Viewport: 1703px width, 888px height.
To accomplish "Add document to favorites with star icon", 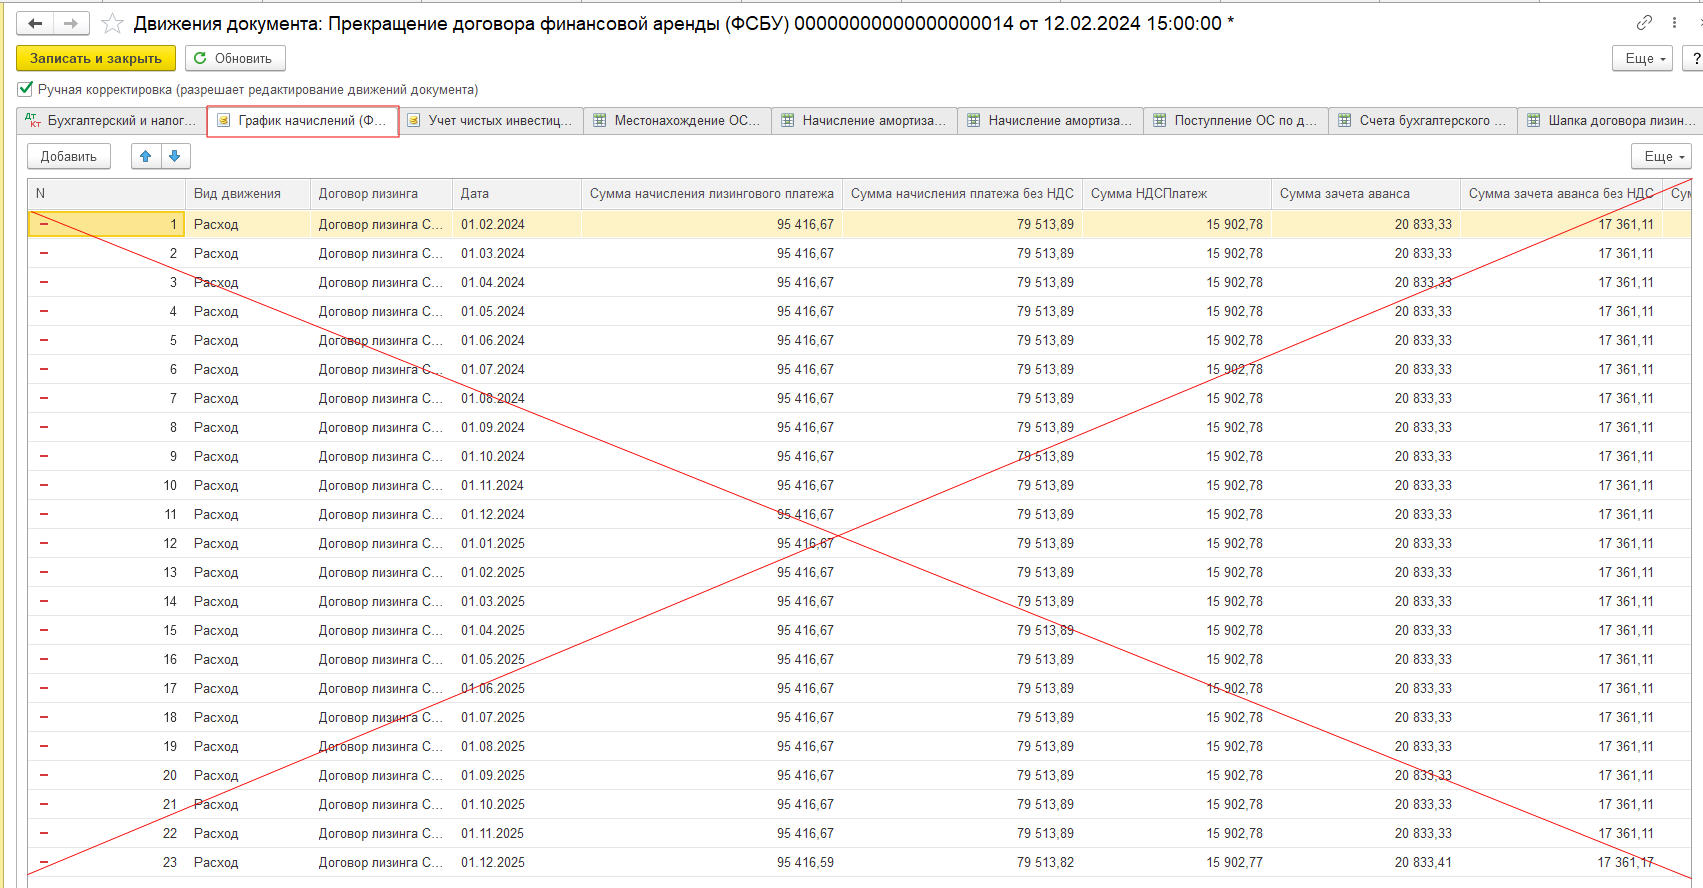I will click(113, 23).
